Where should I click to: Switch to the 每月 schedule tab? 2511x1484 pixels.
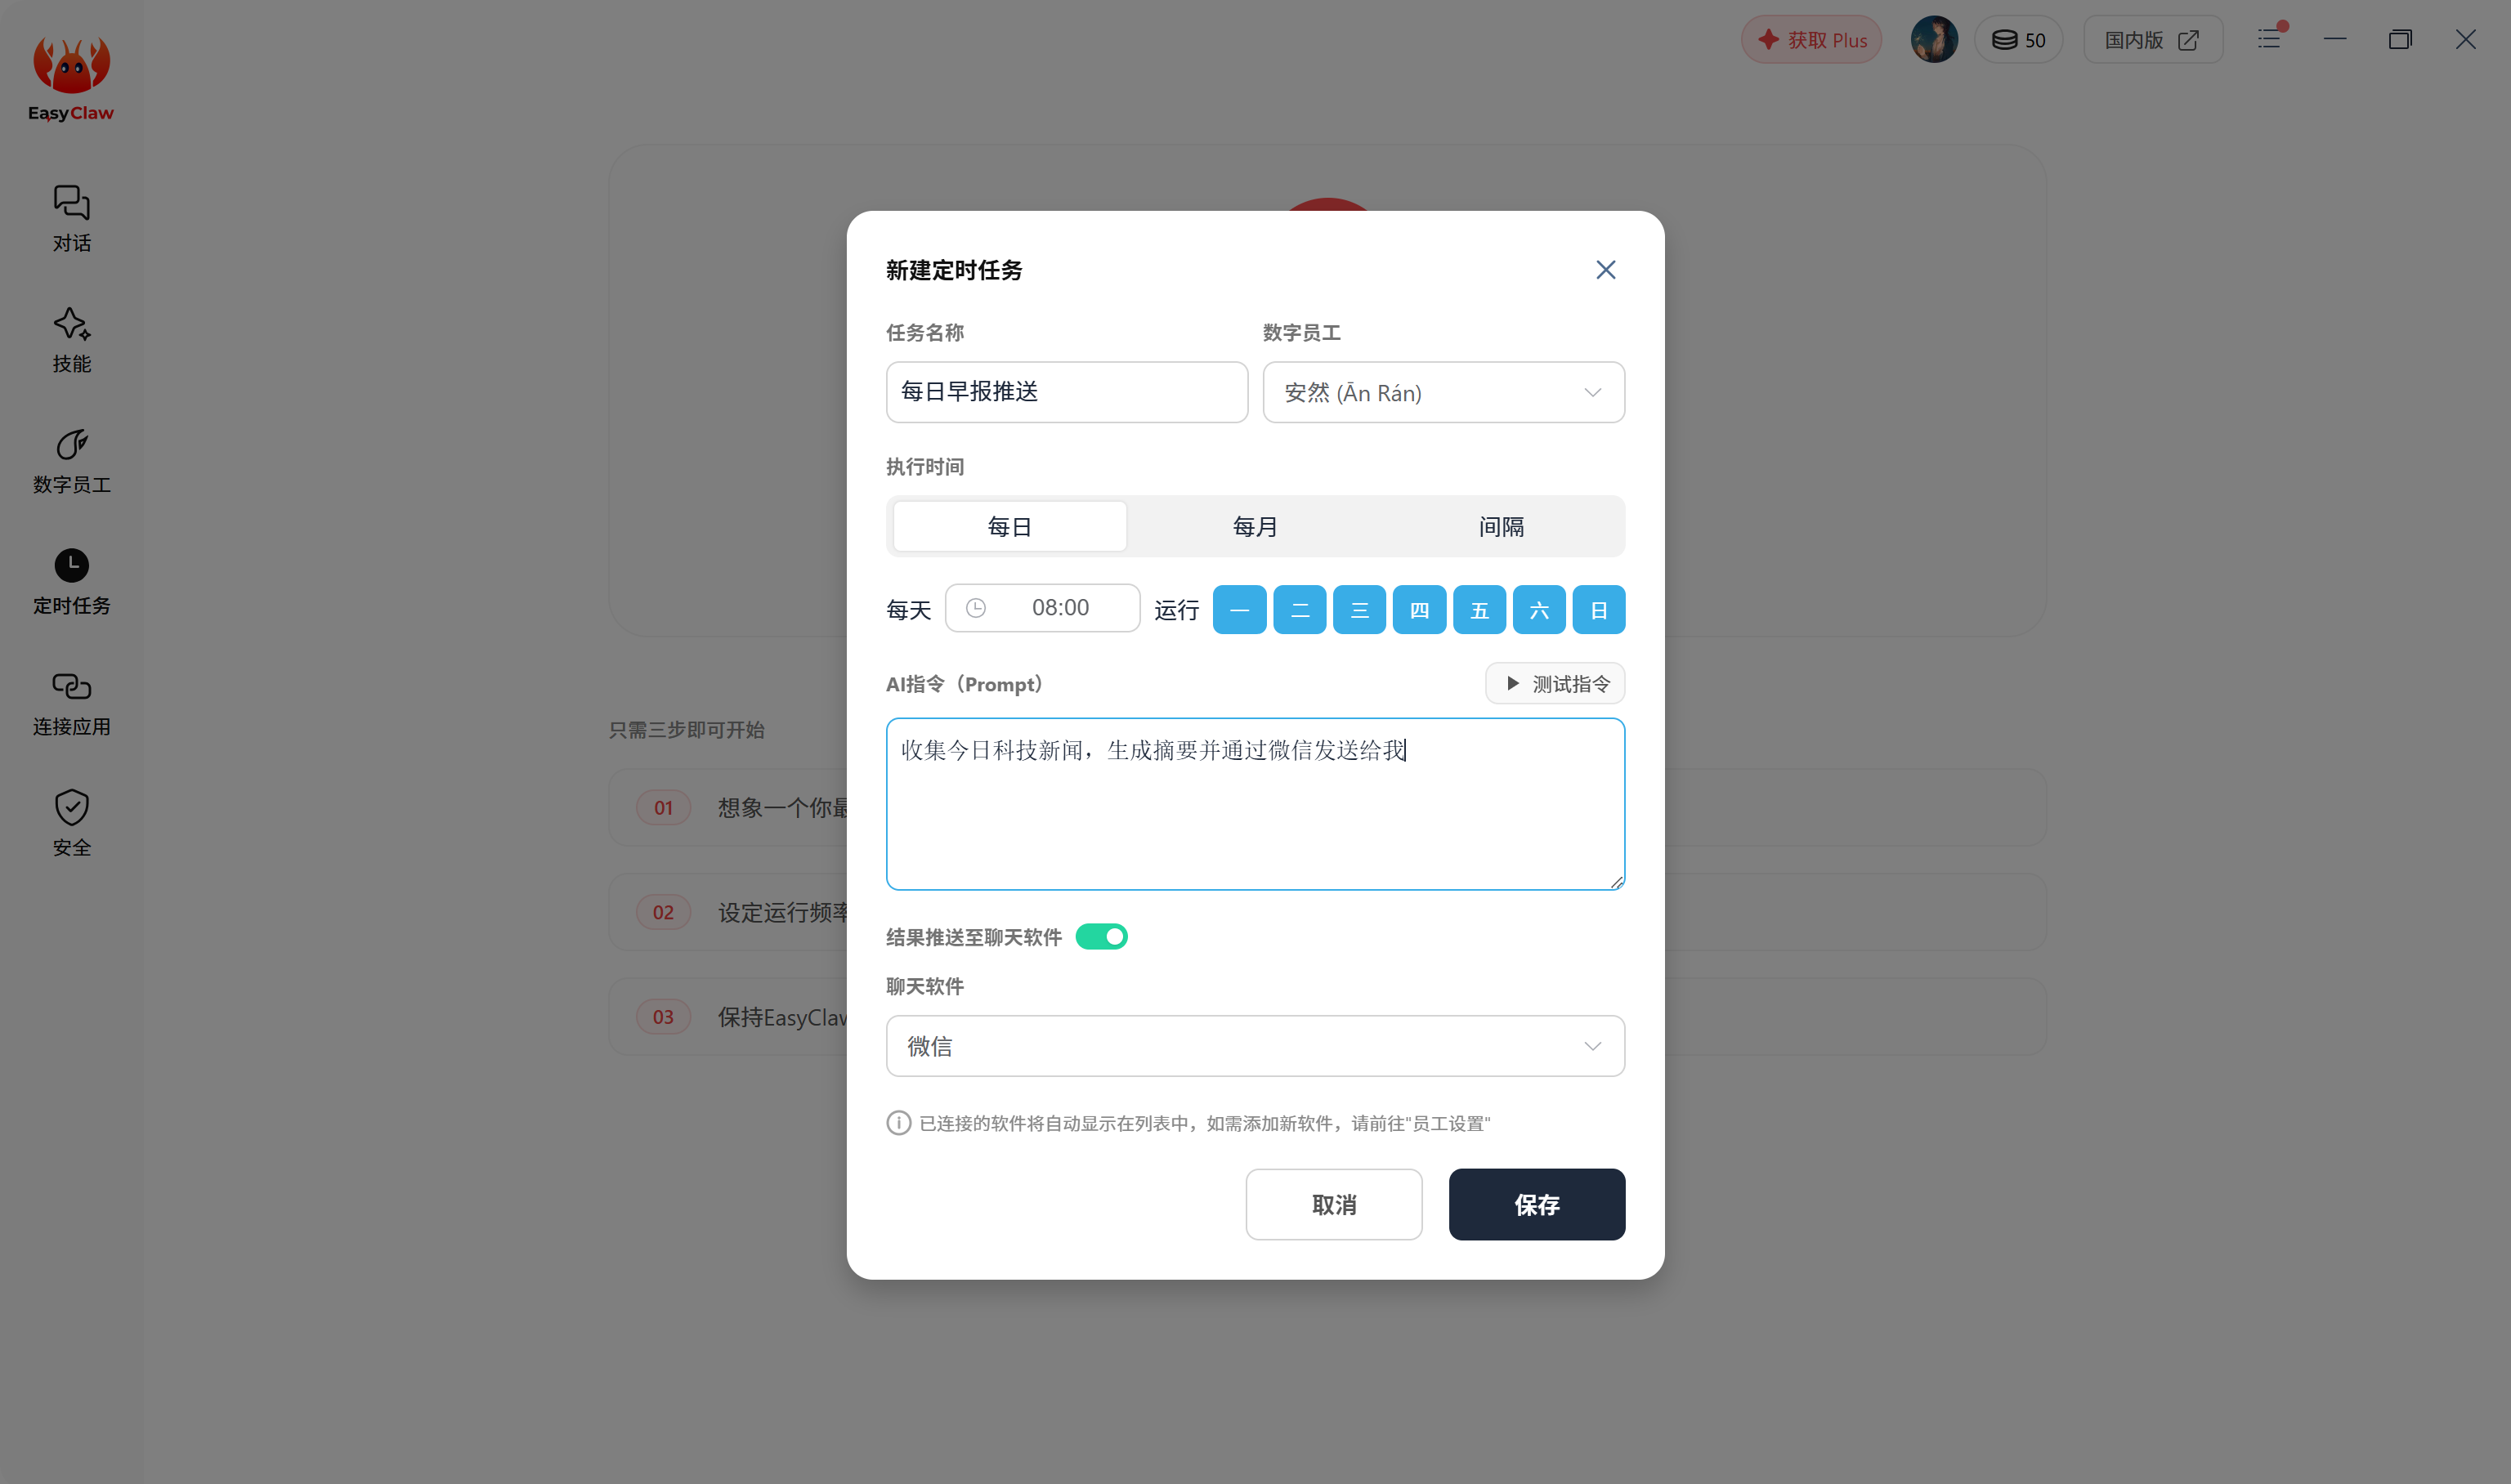1254,526
